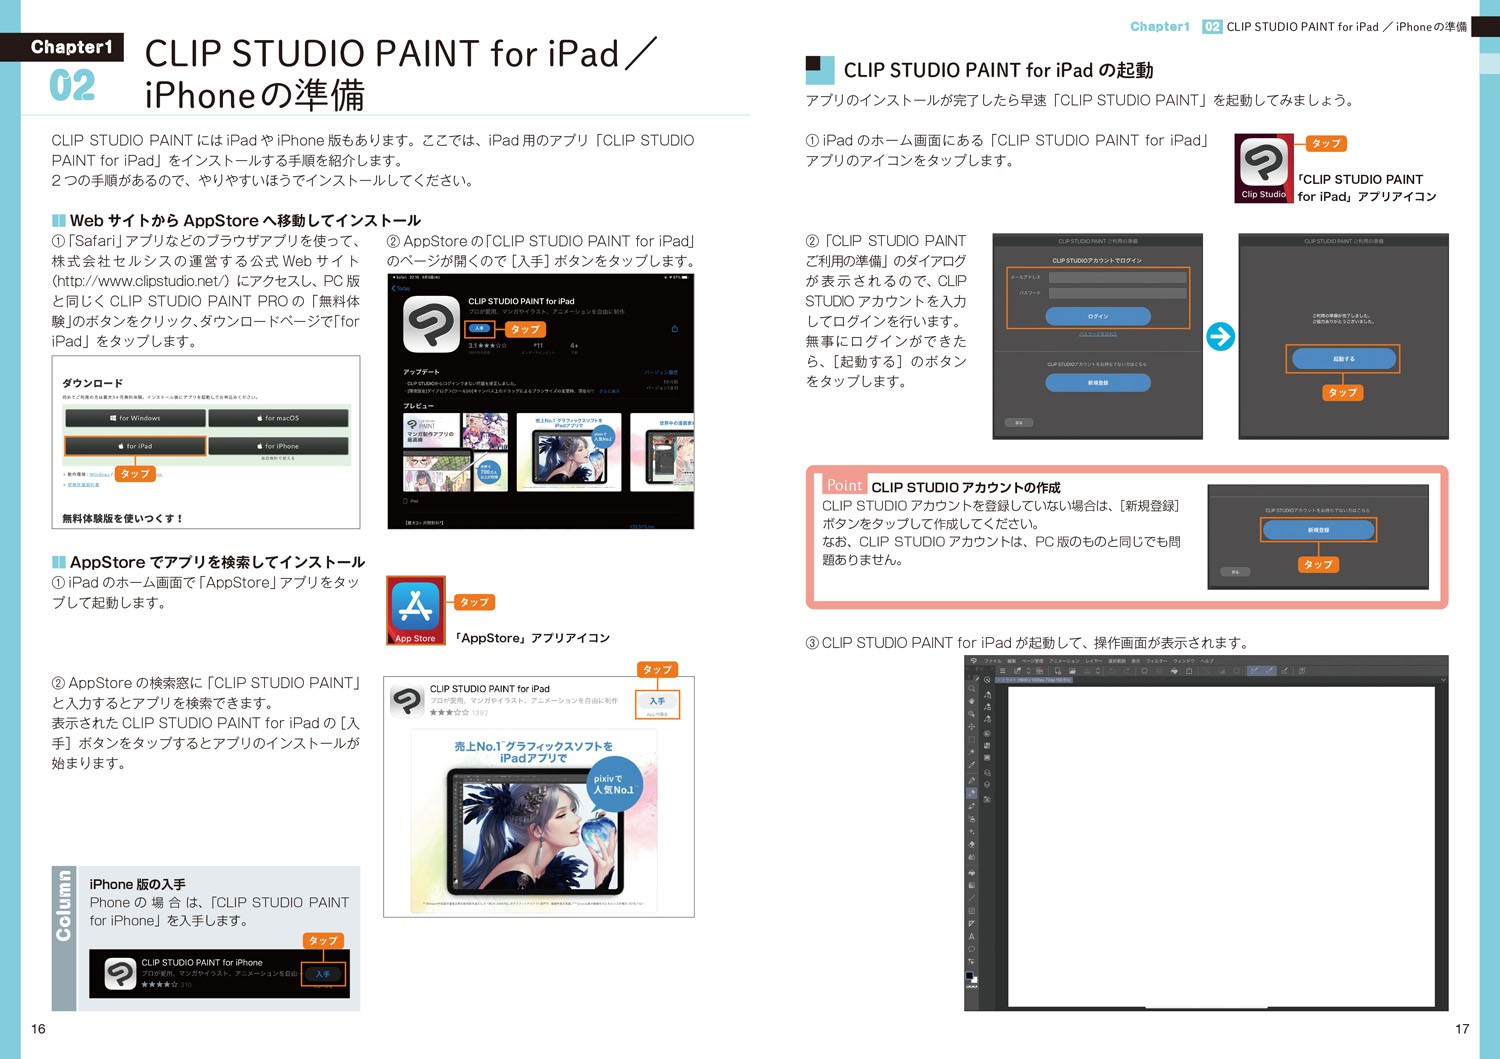Select the Decoration tool
This screenshot has width=1500, height=1059.
point(972,832)
